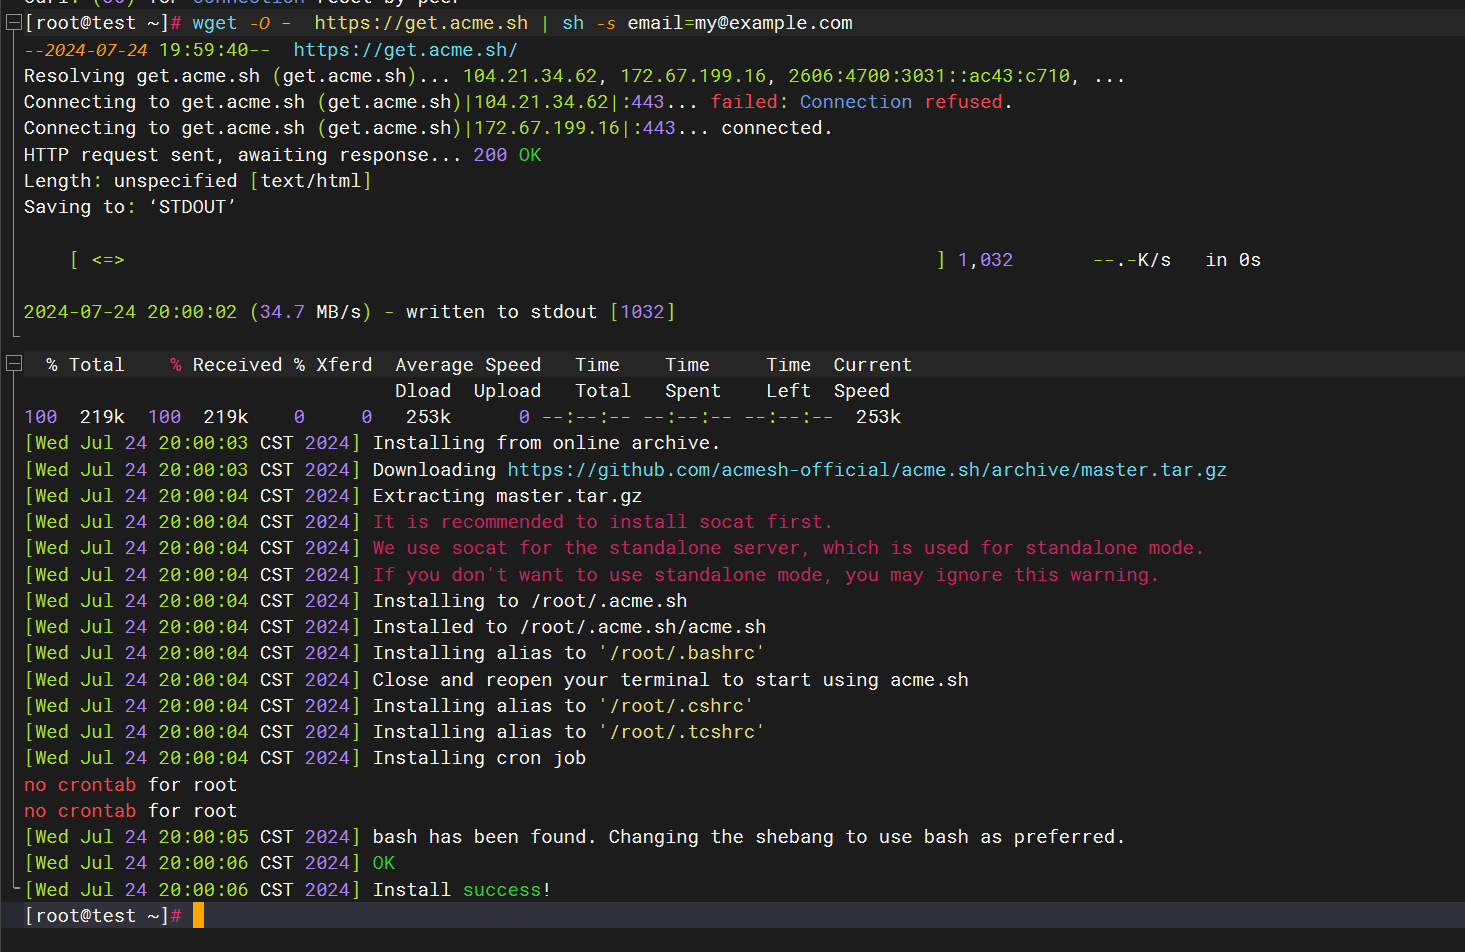
Task: Select 'Extracting master.tar.gz' message
Action: tap(507, 496)
